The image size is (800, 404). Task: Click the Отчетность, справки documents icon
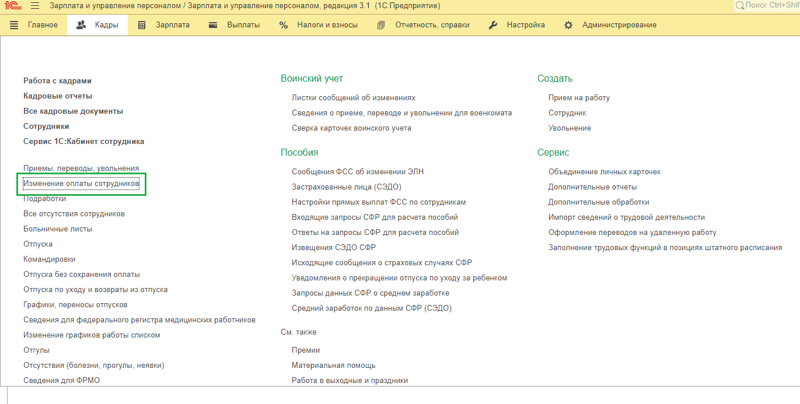click(x=381, y=25)
